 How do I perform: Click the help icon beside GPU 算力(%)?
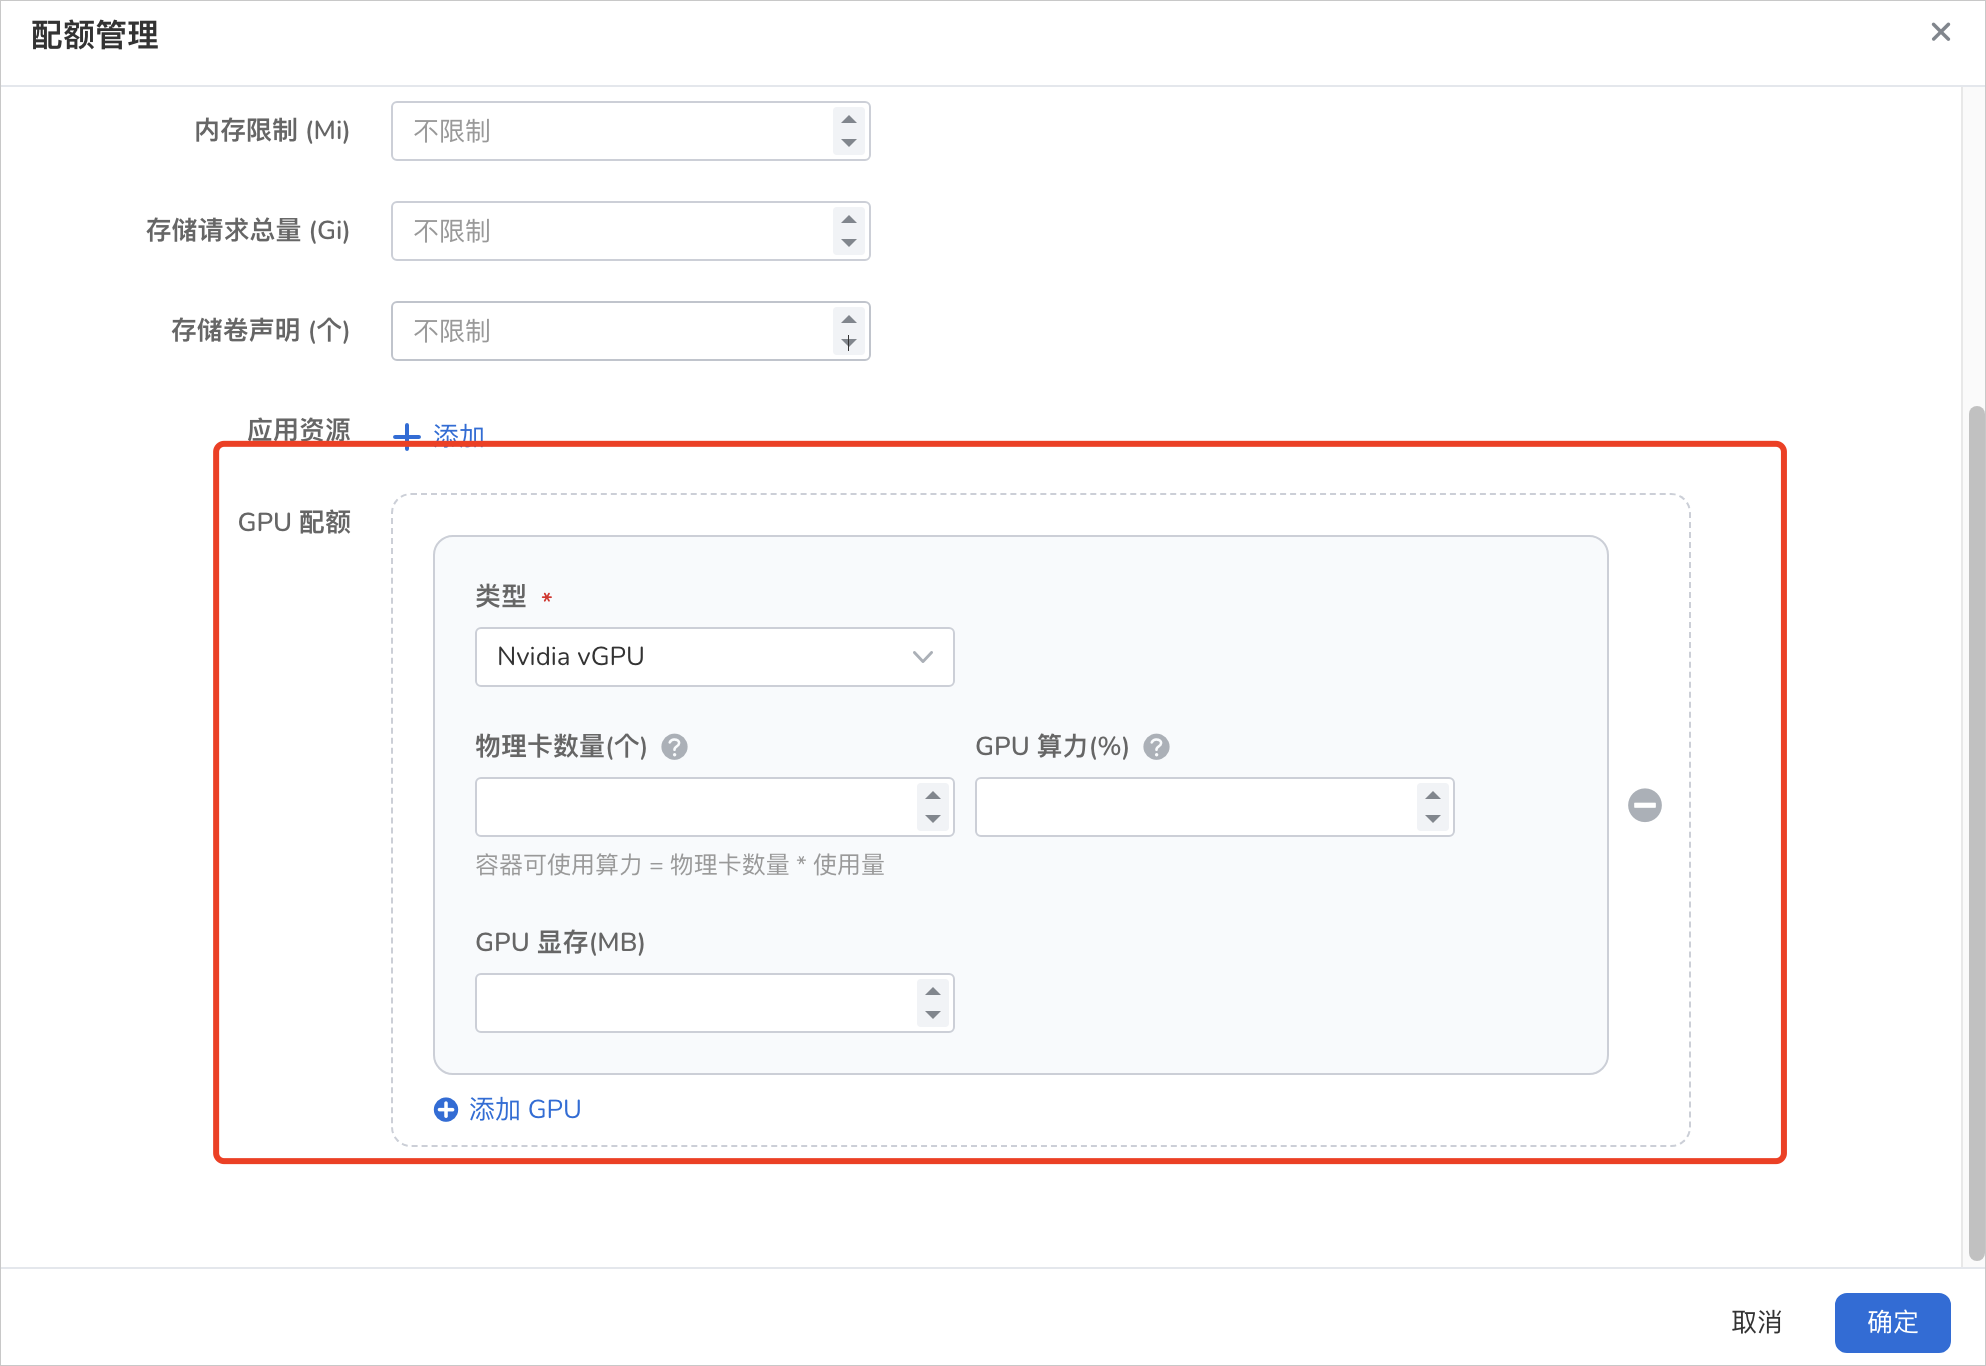(1156, 747)
